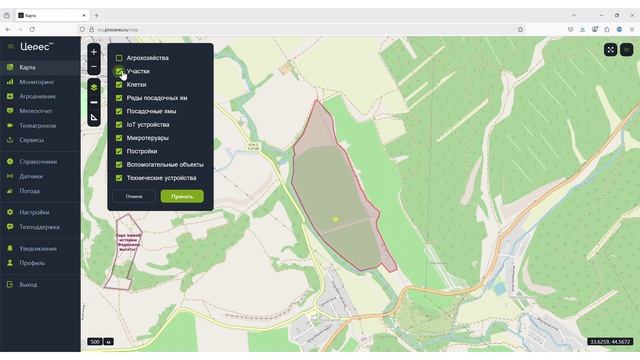
Task: Uncheck the Микротеруары layer
Action: pos(119,138)
